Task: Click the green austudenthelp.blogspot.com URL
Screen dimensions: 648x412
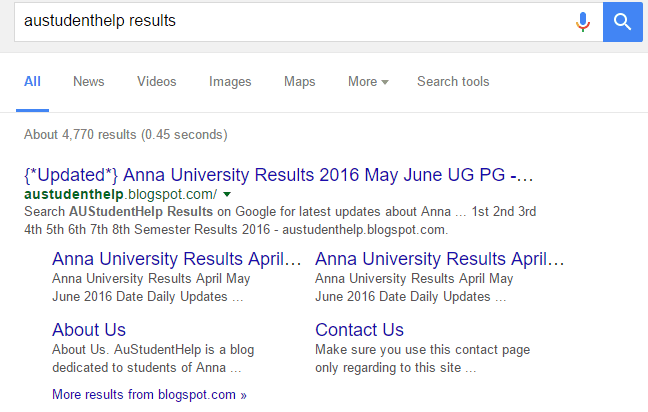Action: (120, 194)
